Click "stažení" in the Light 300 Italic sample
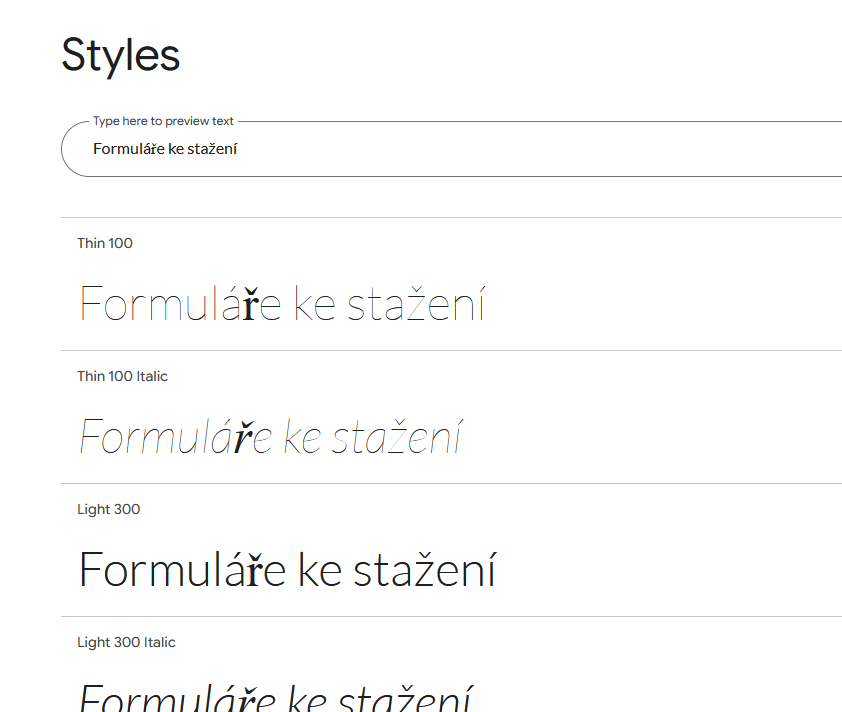The height and width of the screenshot is (712, 842). coord(405,698)
